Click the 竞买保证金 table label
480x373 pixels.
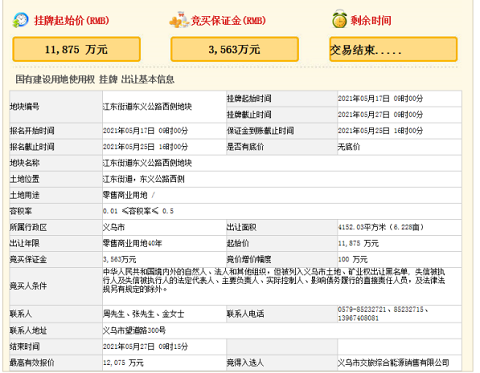(x=28, y=259)
